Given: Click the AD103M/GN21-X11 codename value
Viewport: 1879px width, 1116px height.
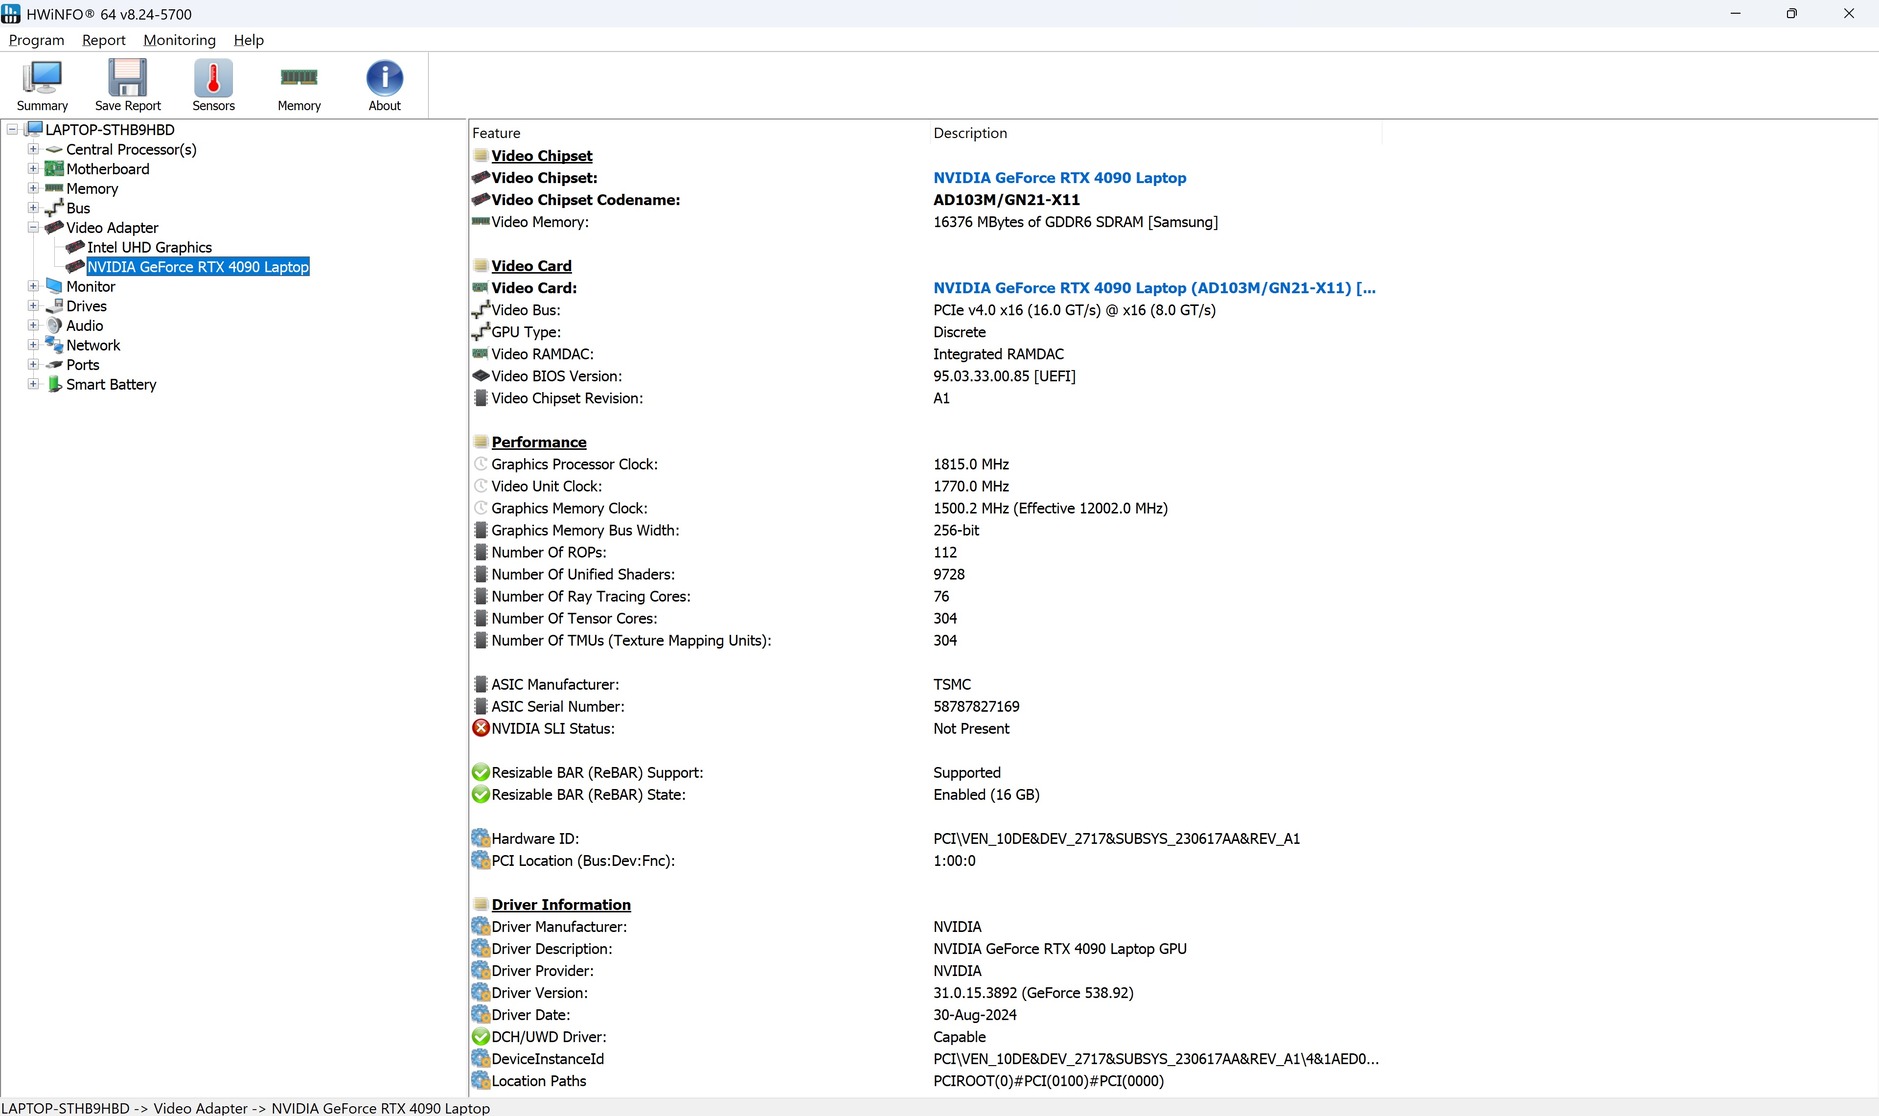Looking at the screenshot, I should coord(1007,200).
